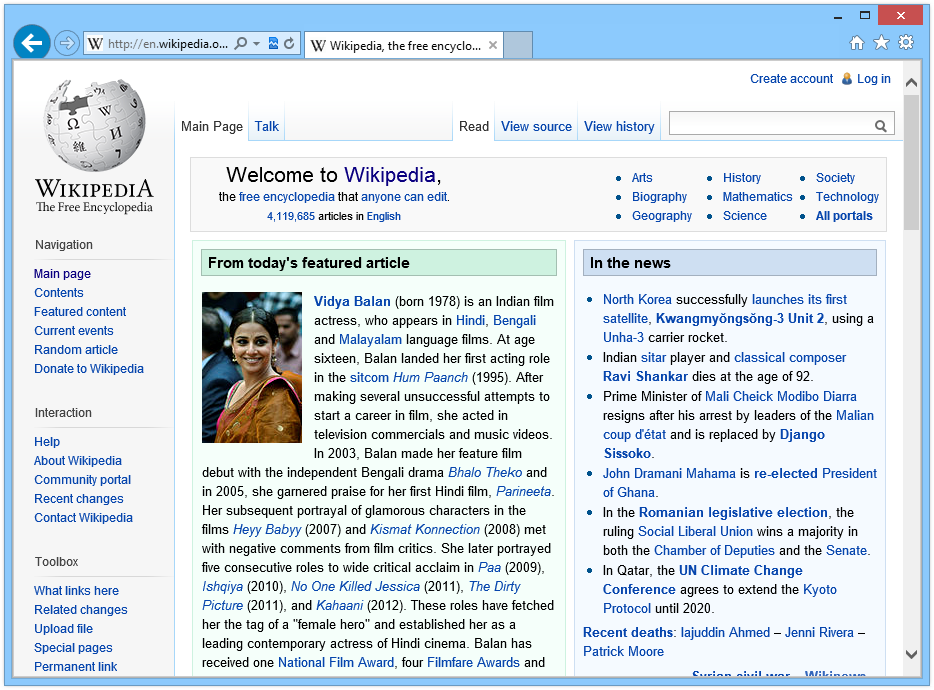Open the browser Home icon
The height and width of the screenshot is (690, 934).
click(x=857, y=43)
